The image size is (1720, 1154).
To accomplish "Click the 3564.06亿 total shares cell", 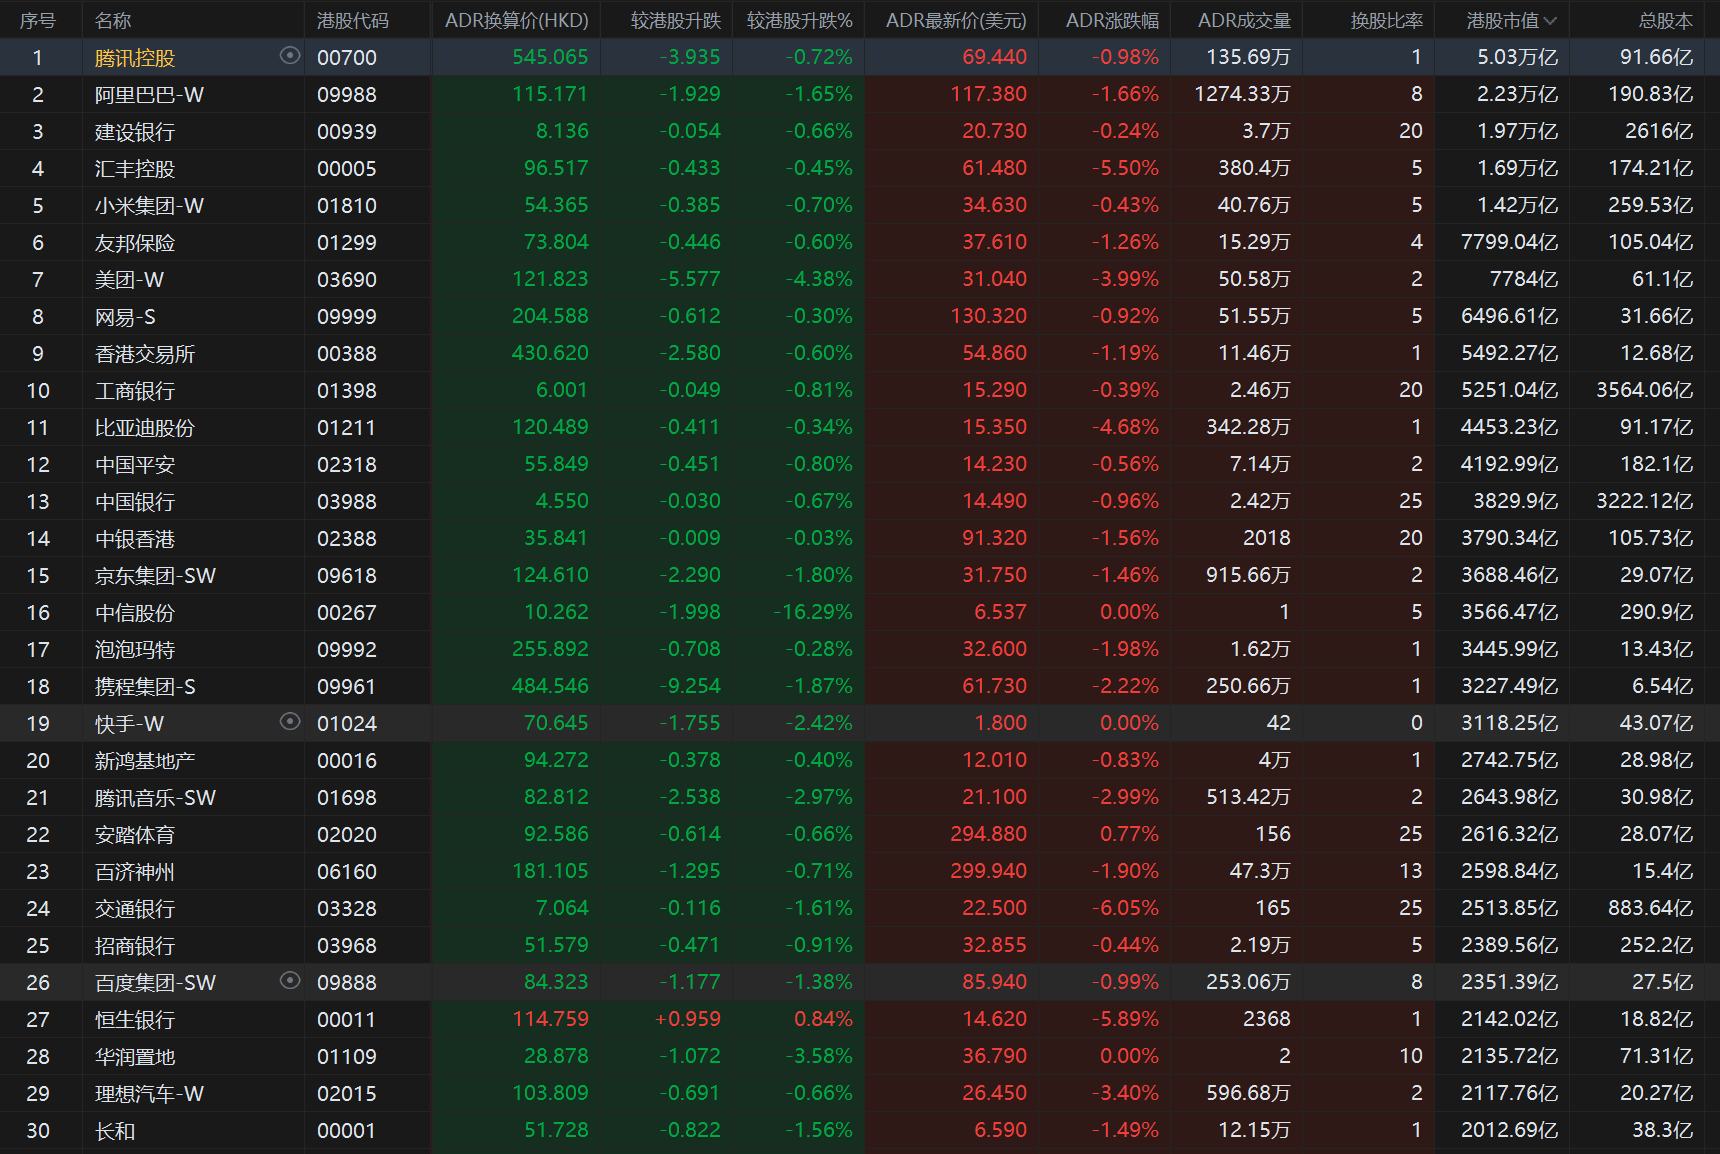I will 1644,390.
